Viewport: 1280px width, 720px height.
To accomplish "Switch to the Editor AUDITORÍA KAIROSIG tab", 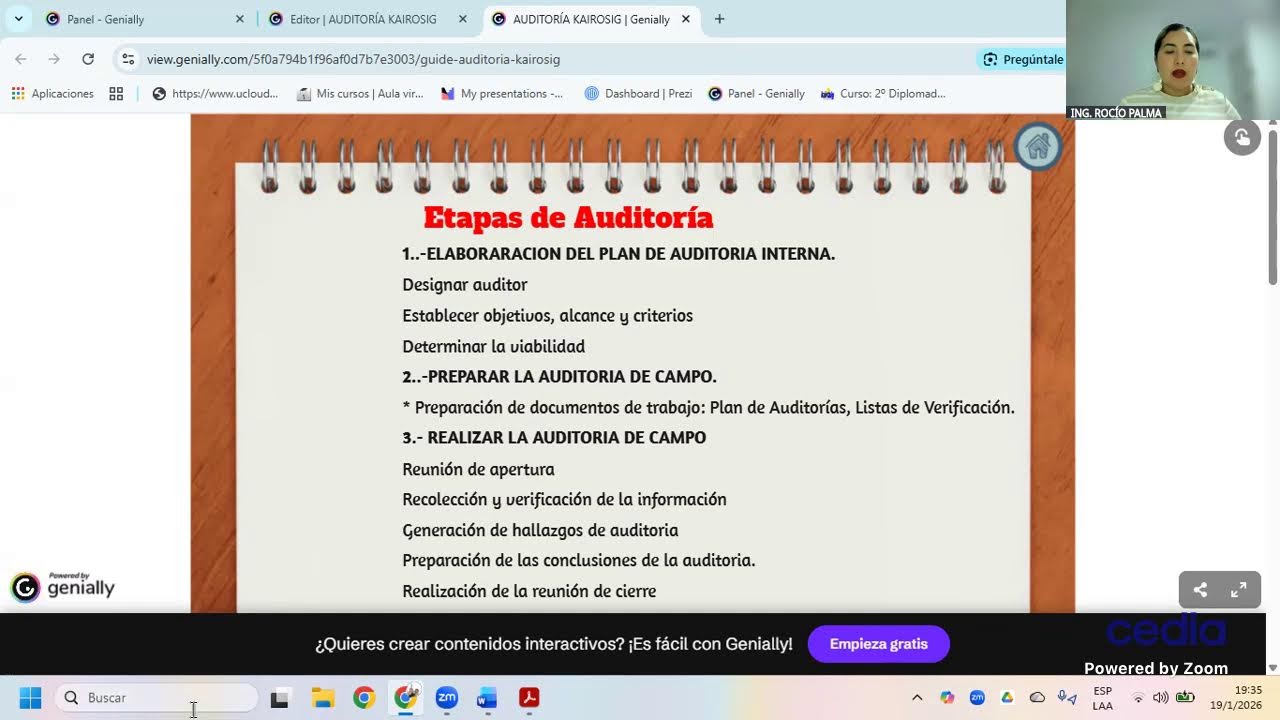I will click(363, 19).
